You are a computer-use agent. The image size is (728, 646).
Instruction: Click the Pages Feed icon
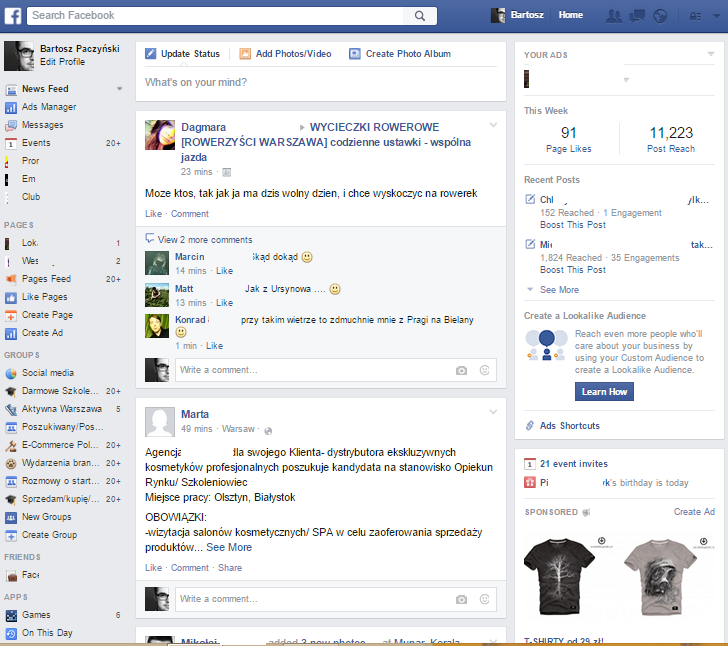pyautogui.click(x=11, y=280)
